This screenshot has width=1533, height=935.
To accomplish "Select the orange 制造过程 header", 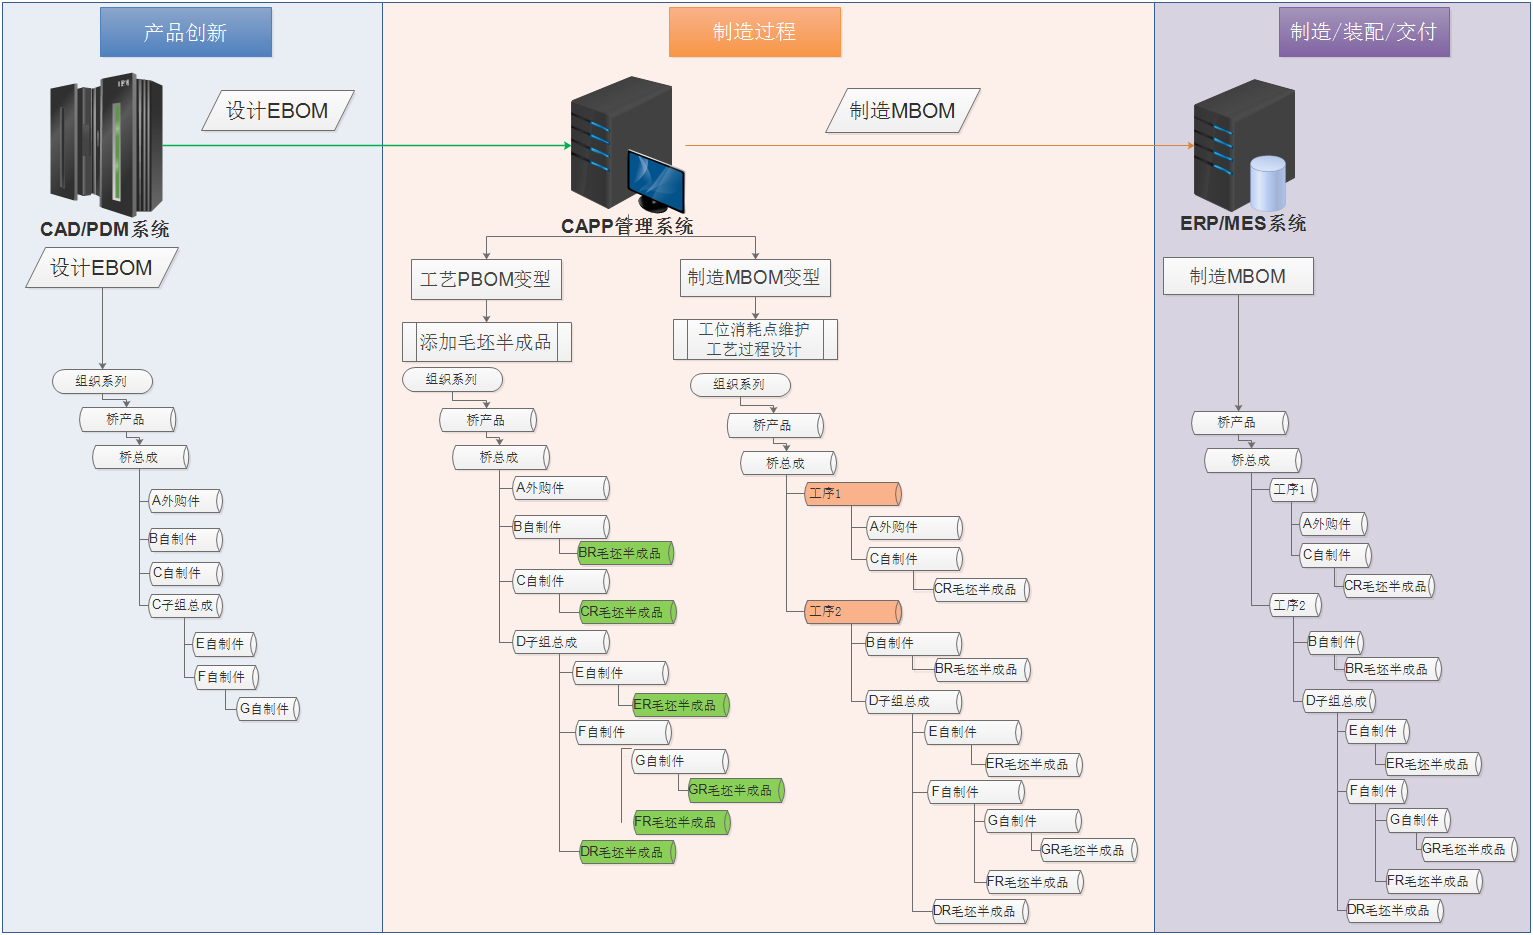I will [754, 32].
